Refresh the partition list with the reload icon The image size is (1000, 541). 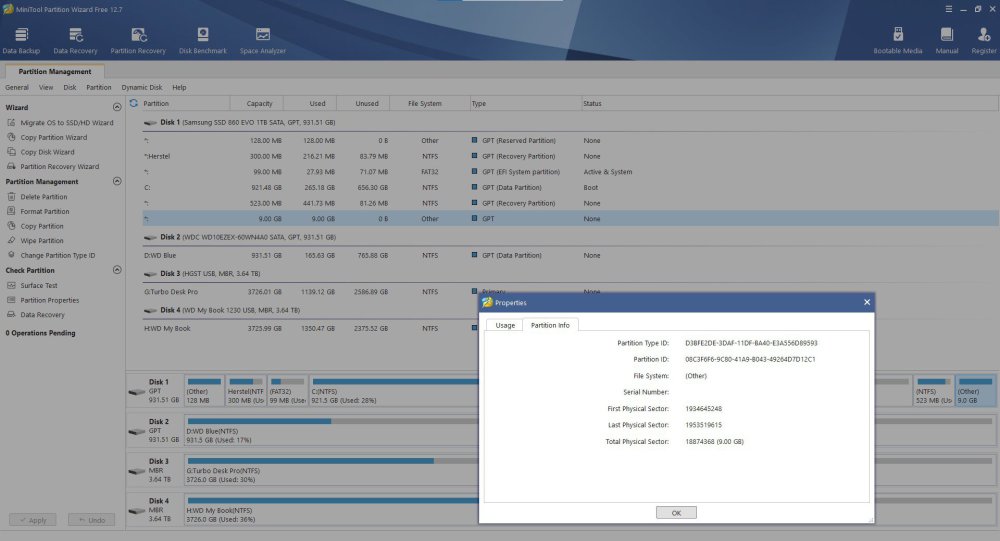(134, 103)
